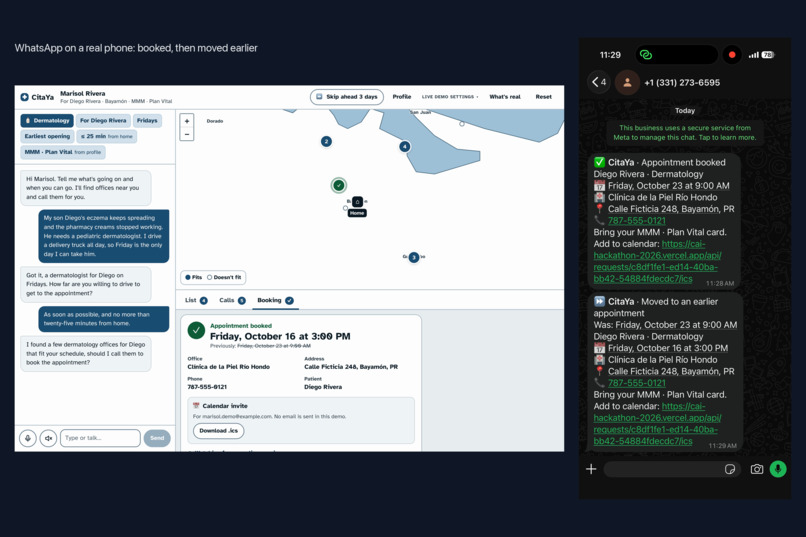Viewport: 806px width, 537px height.
Task: Select the green checkmark clinic map pin
Action: tap(338, 185)
